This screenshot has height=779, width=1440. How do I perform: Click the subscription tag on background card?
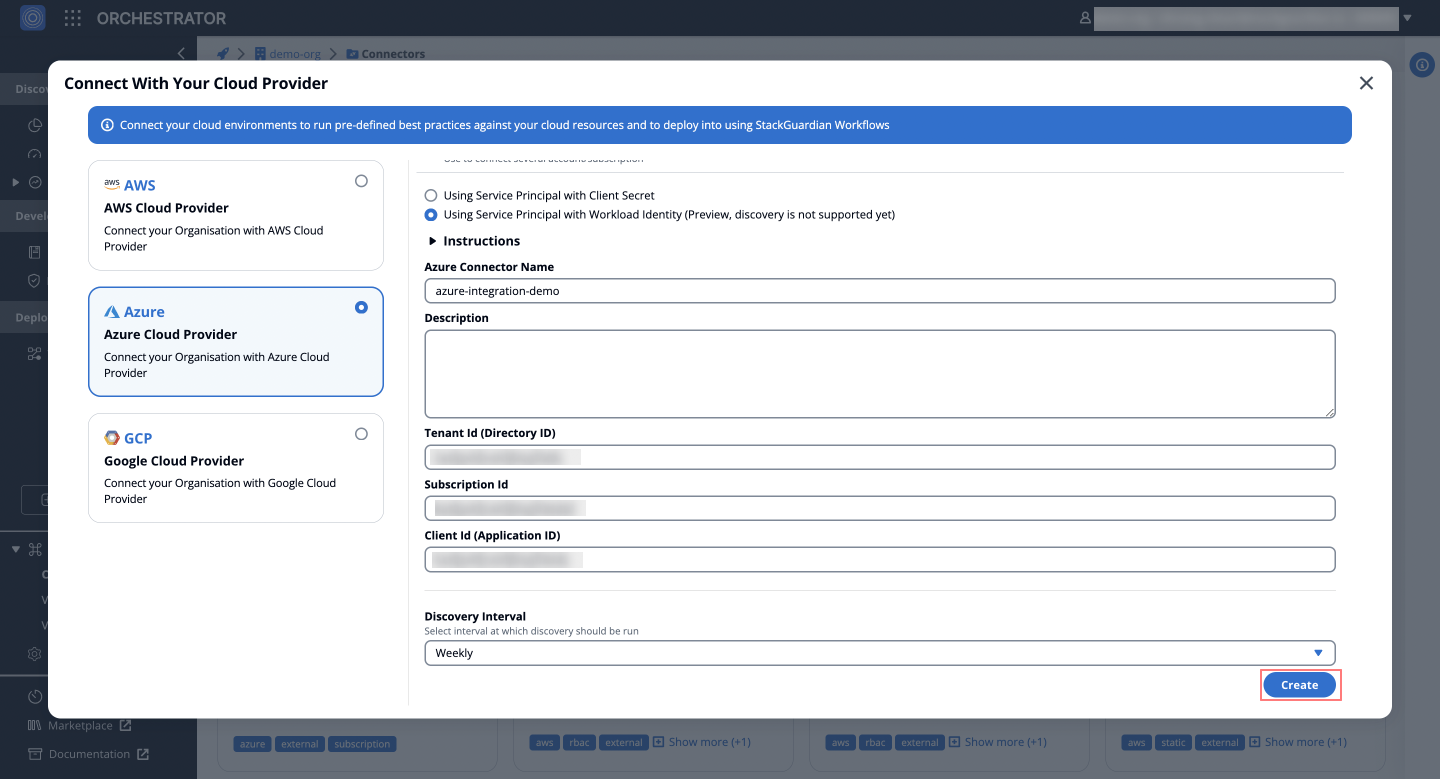click(x=362, y=744)
